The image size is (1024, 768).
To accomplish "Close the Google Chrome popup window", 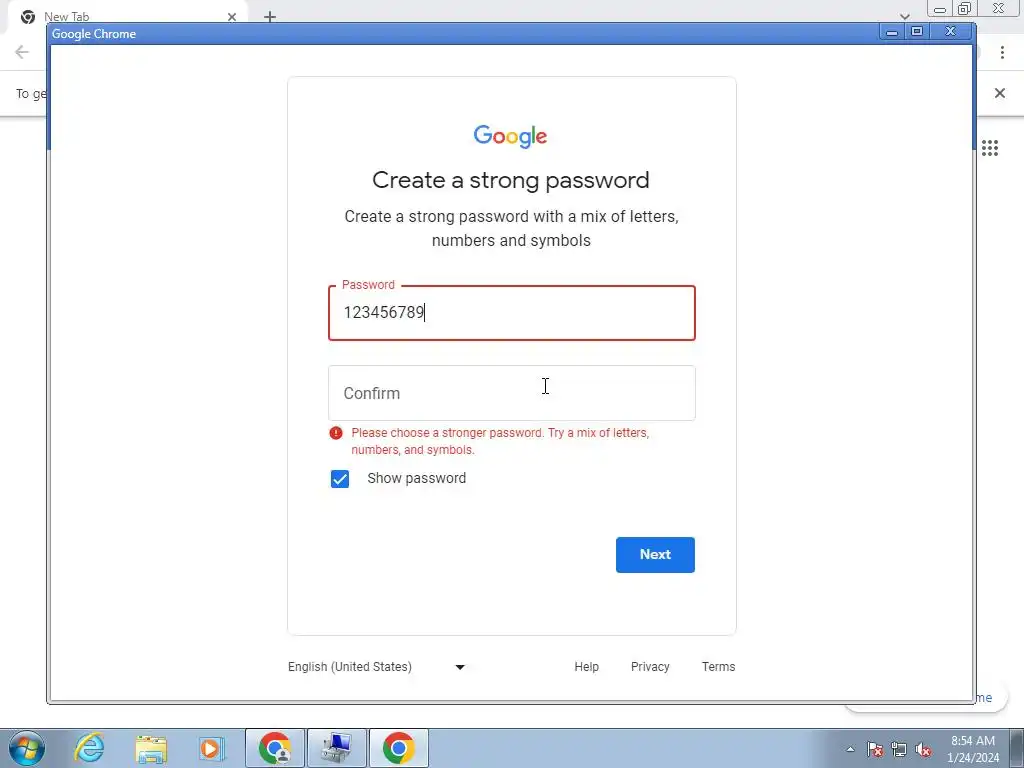I will pyautogui.click(x=951, y=32).
